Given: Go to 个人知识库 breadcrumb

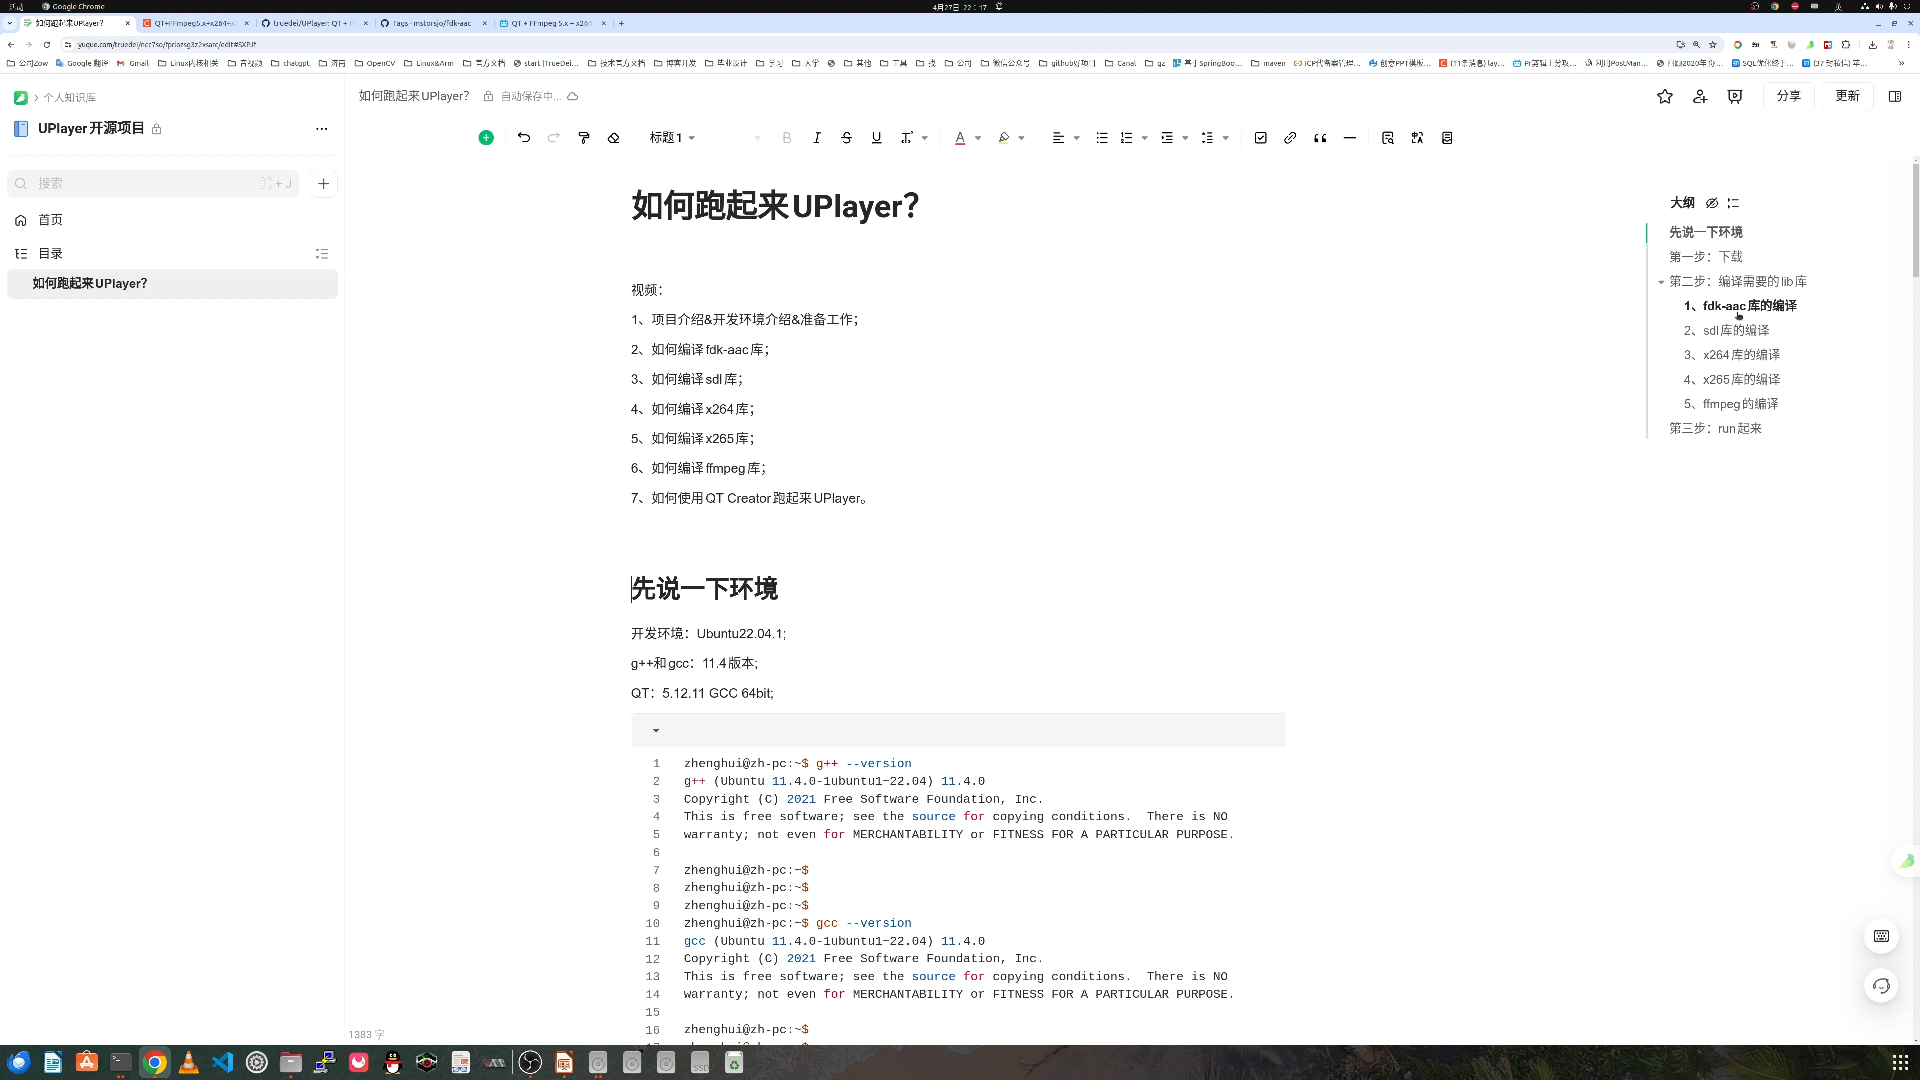Looking at the screenshot, I should click(69, 98).
